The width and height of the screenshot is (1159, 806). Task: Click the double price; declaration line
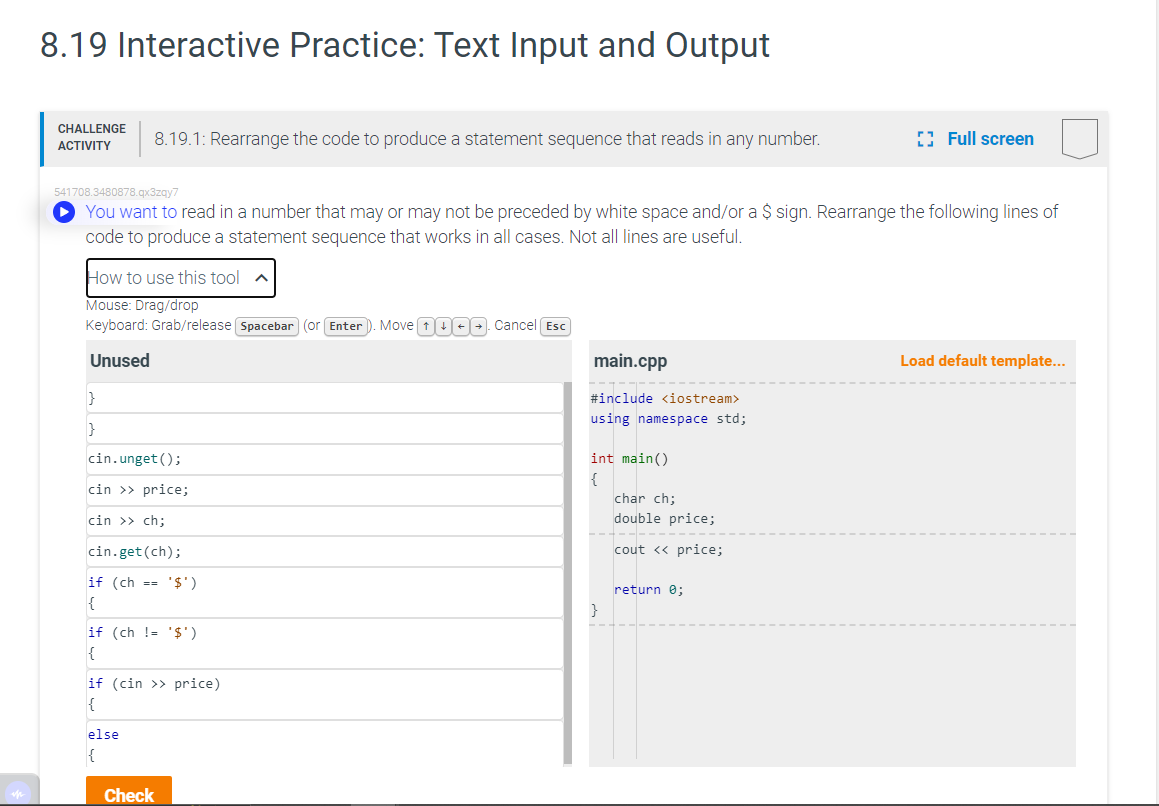[x=664, y=519]
